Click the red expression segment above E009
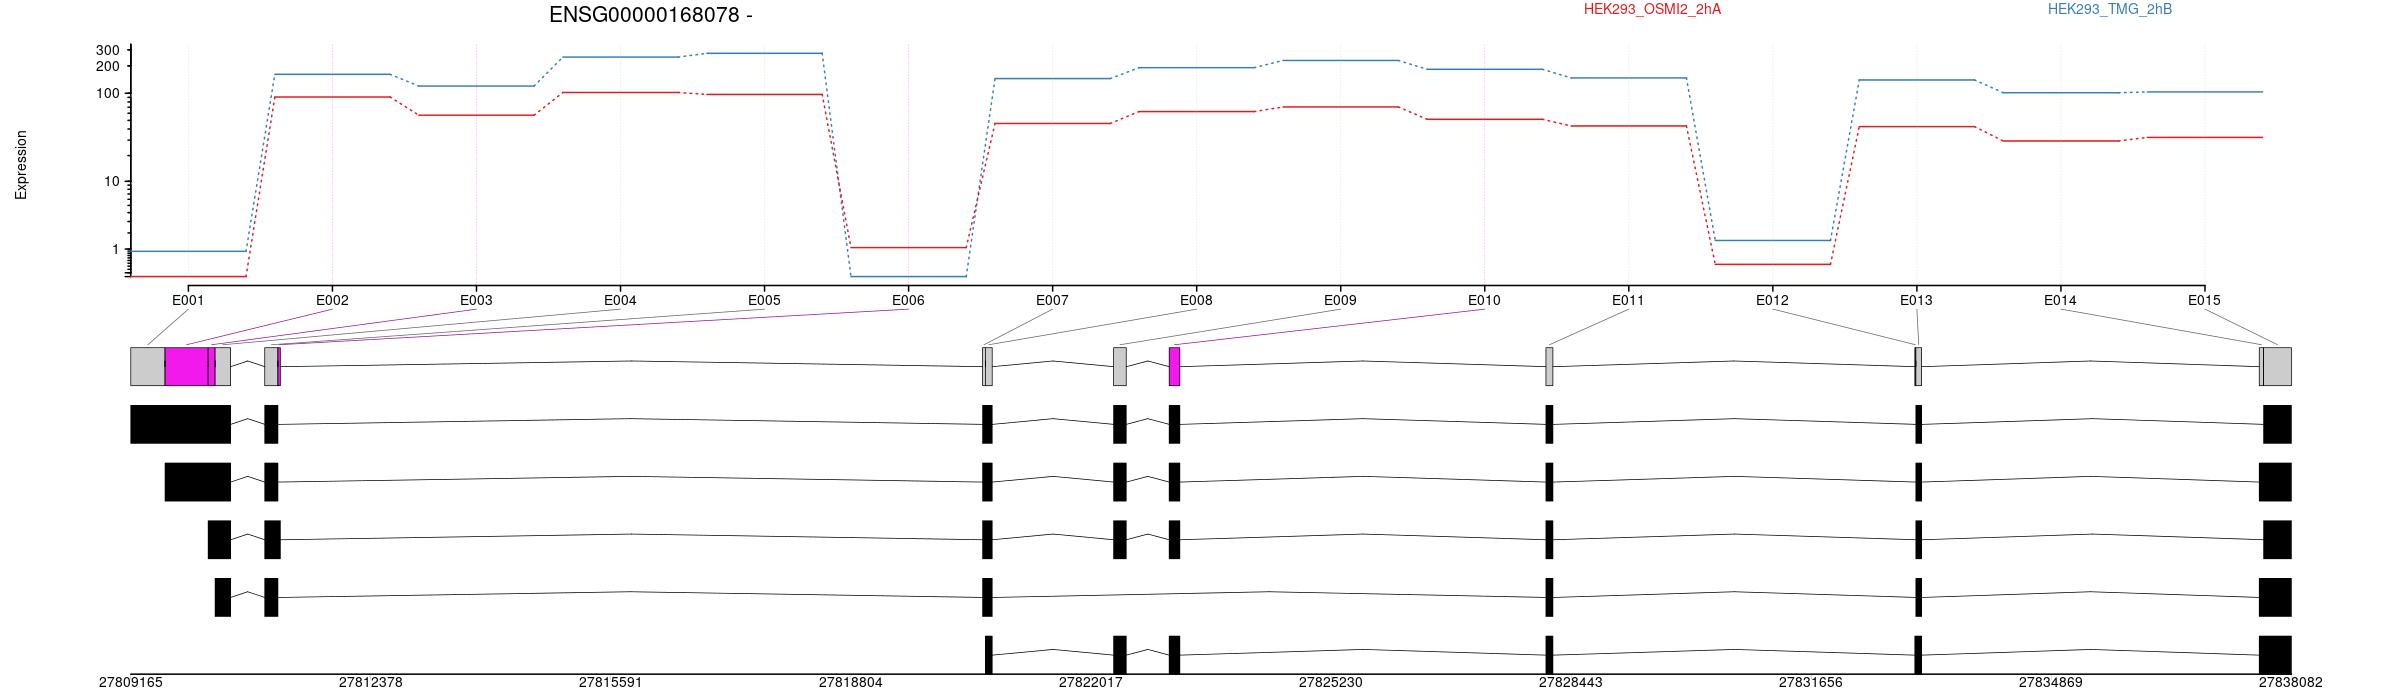This screenshot has width=2400, height=700. click(x=1341, y=106)
